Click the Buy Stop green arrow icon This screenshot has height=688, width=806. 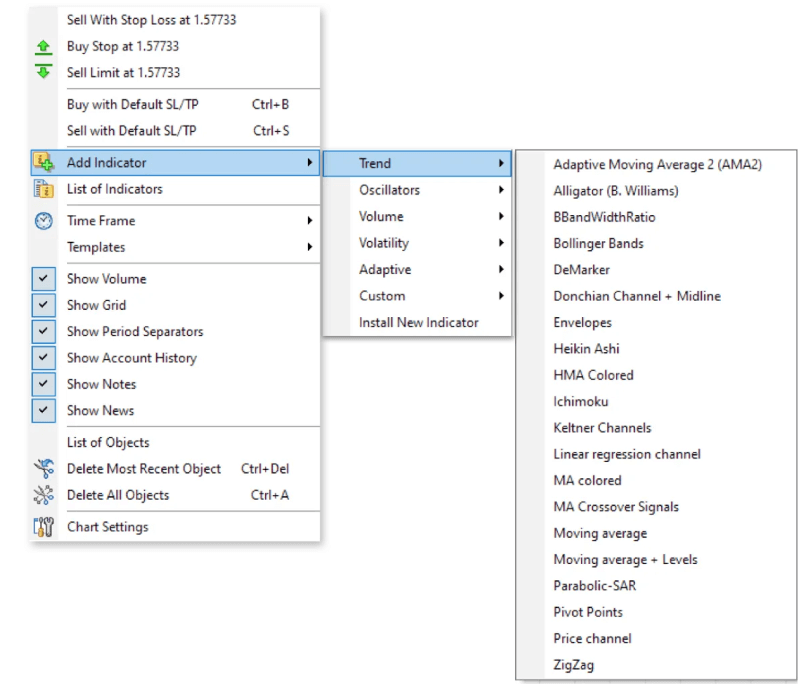coord(43,46)
